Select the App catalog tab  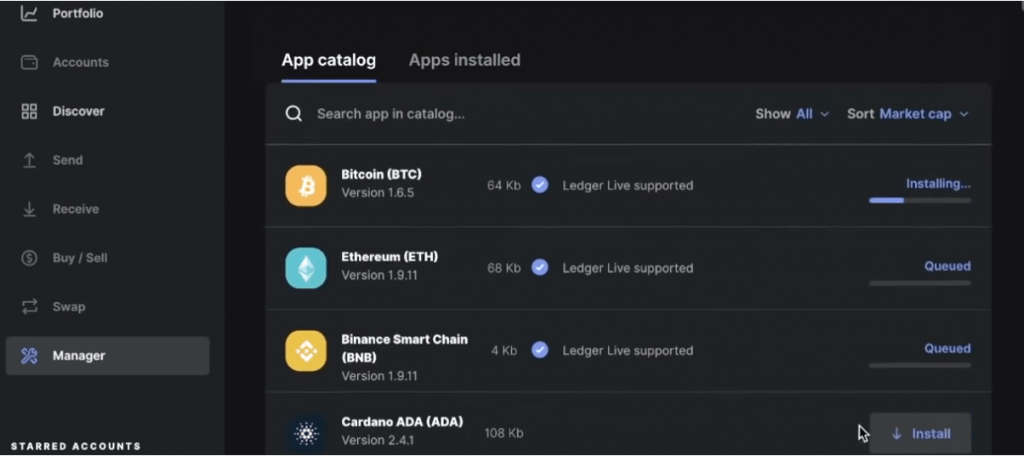click(328, 60)
